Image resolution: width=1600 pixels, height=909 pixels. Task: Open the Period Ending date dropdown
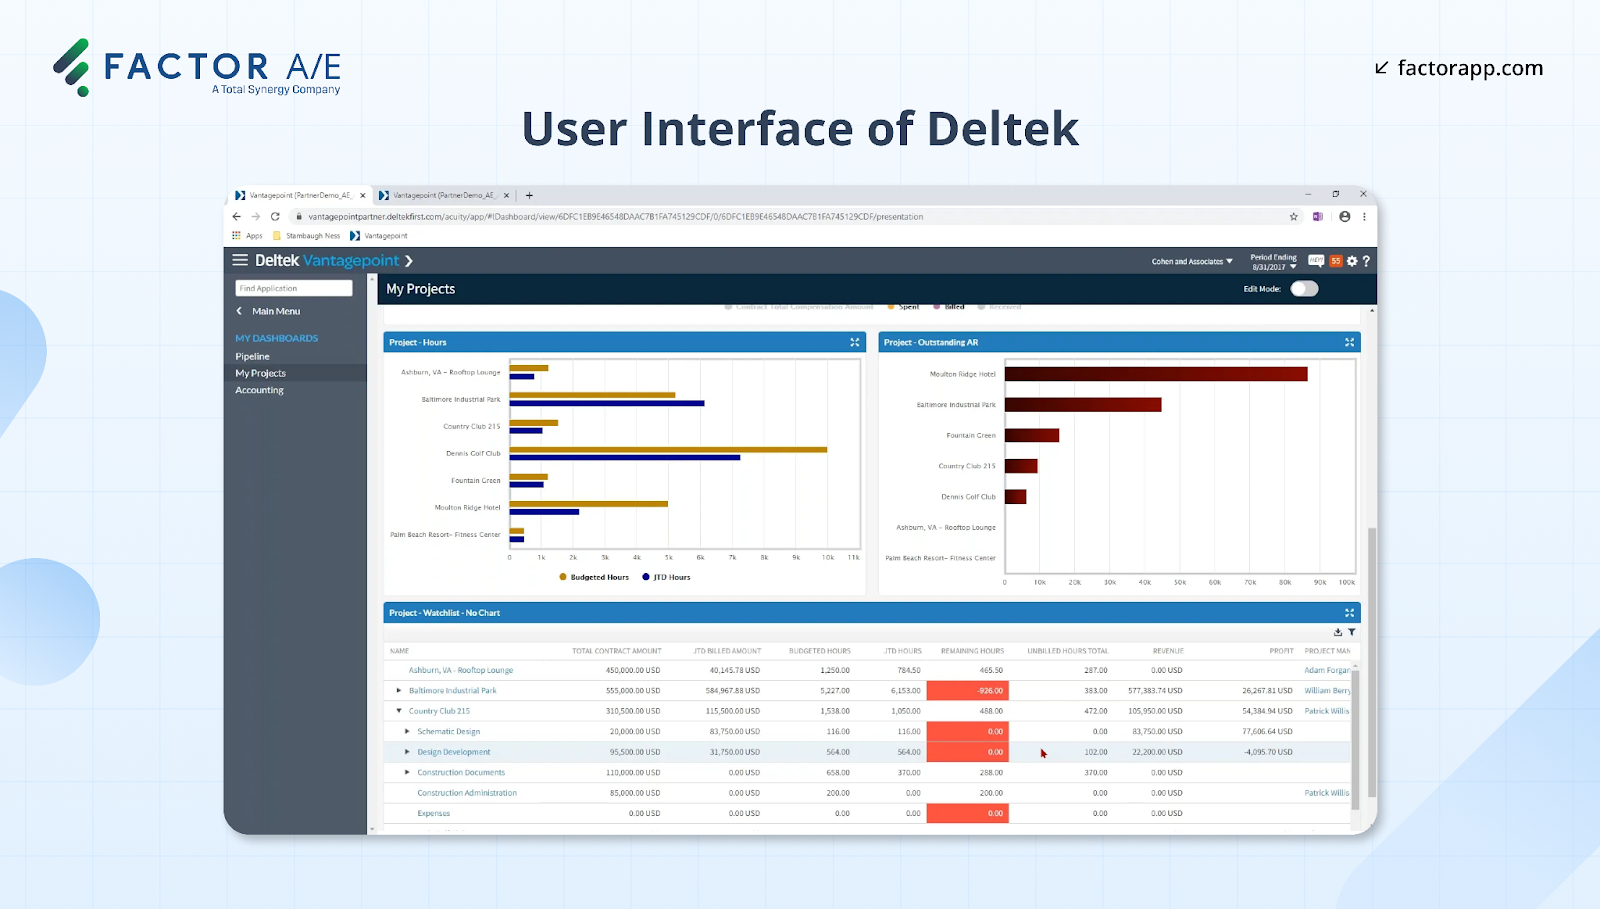(x=1291, y=267)
